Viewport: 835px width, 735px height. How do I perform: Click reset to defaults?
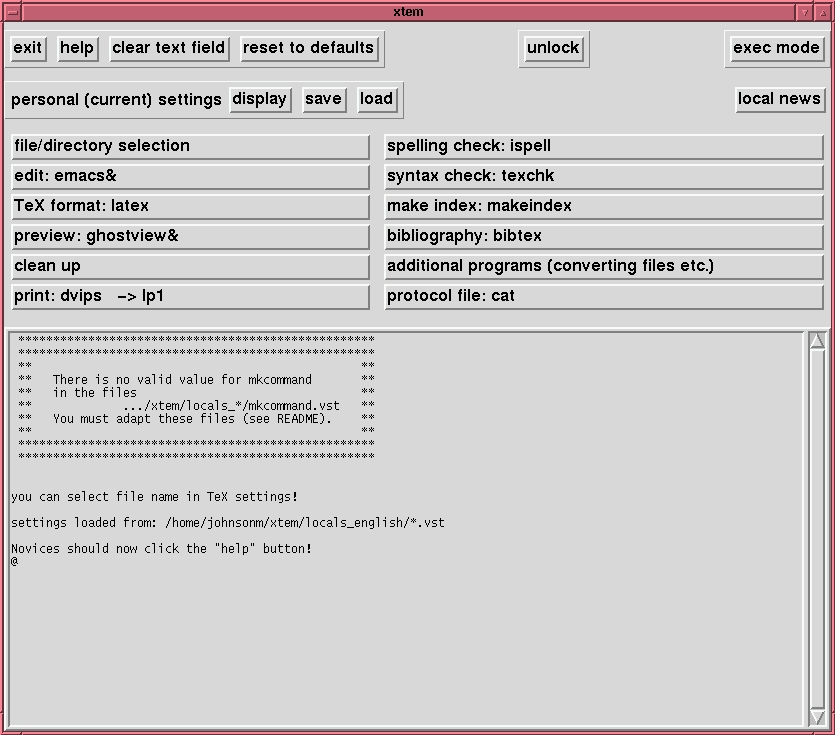coord(308,48)
